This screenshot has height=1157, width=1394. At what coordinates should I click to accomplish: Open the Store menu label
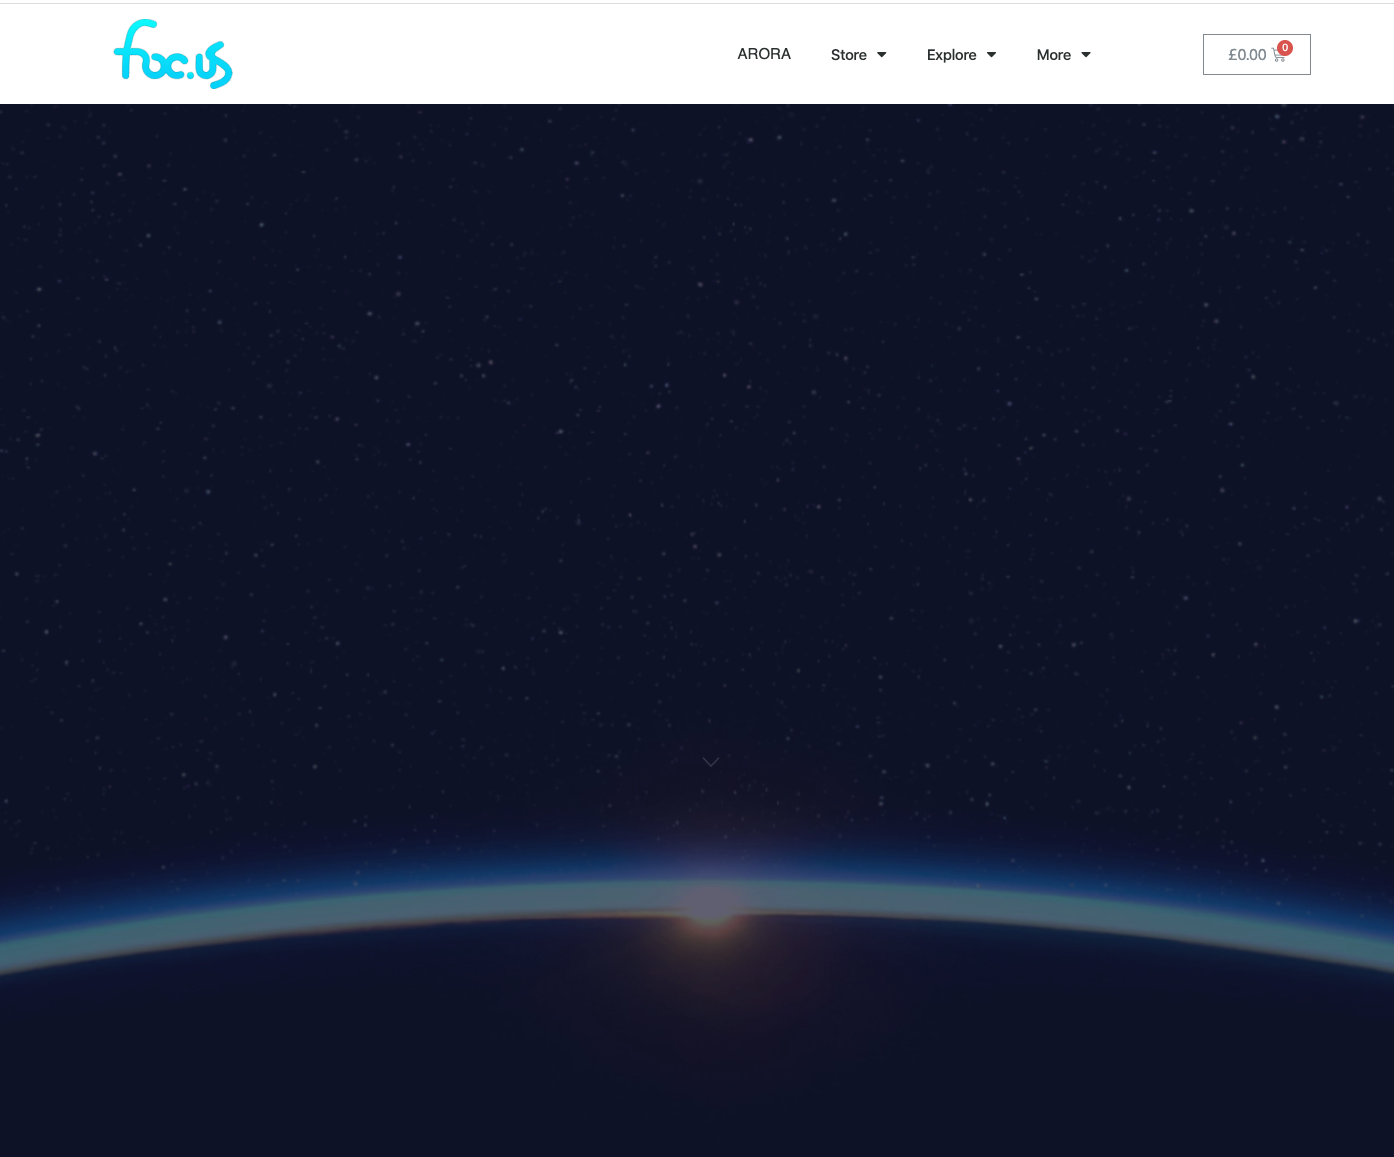849,55
